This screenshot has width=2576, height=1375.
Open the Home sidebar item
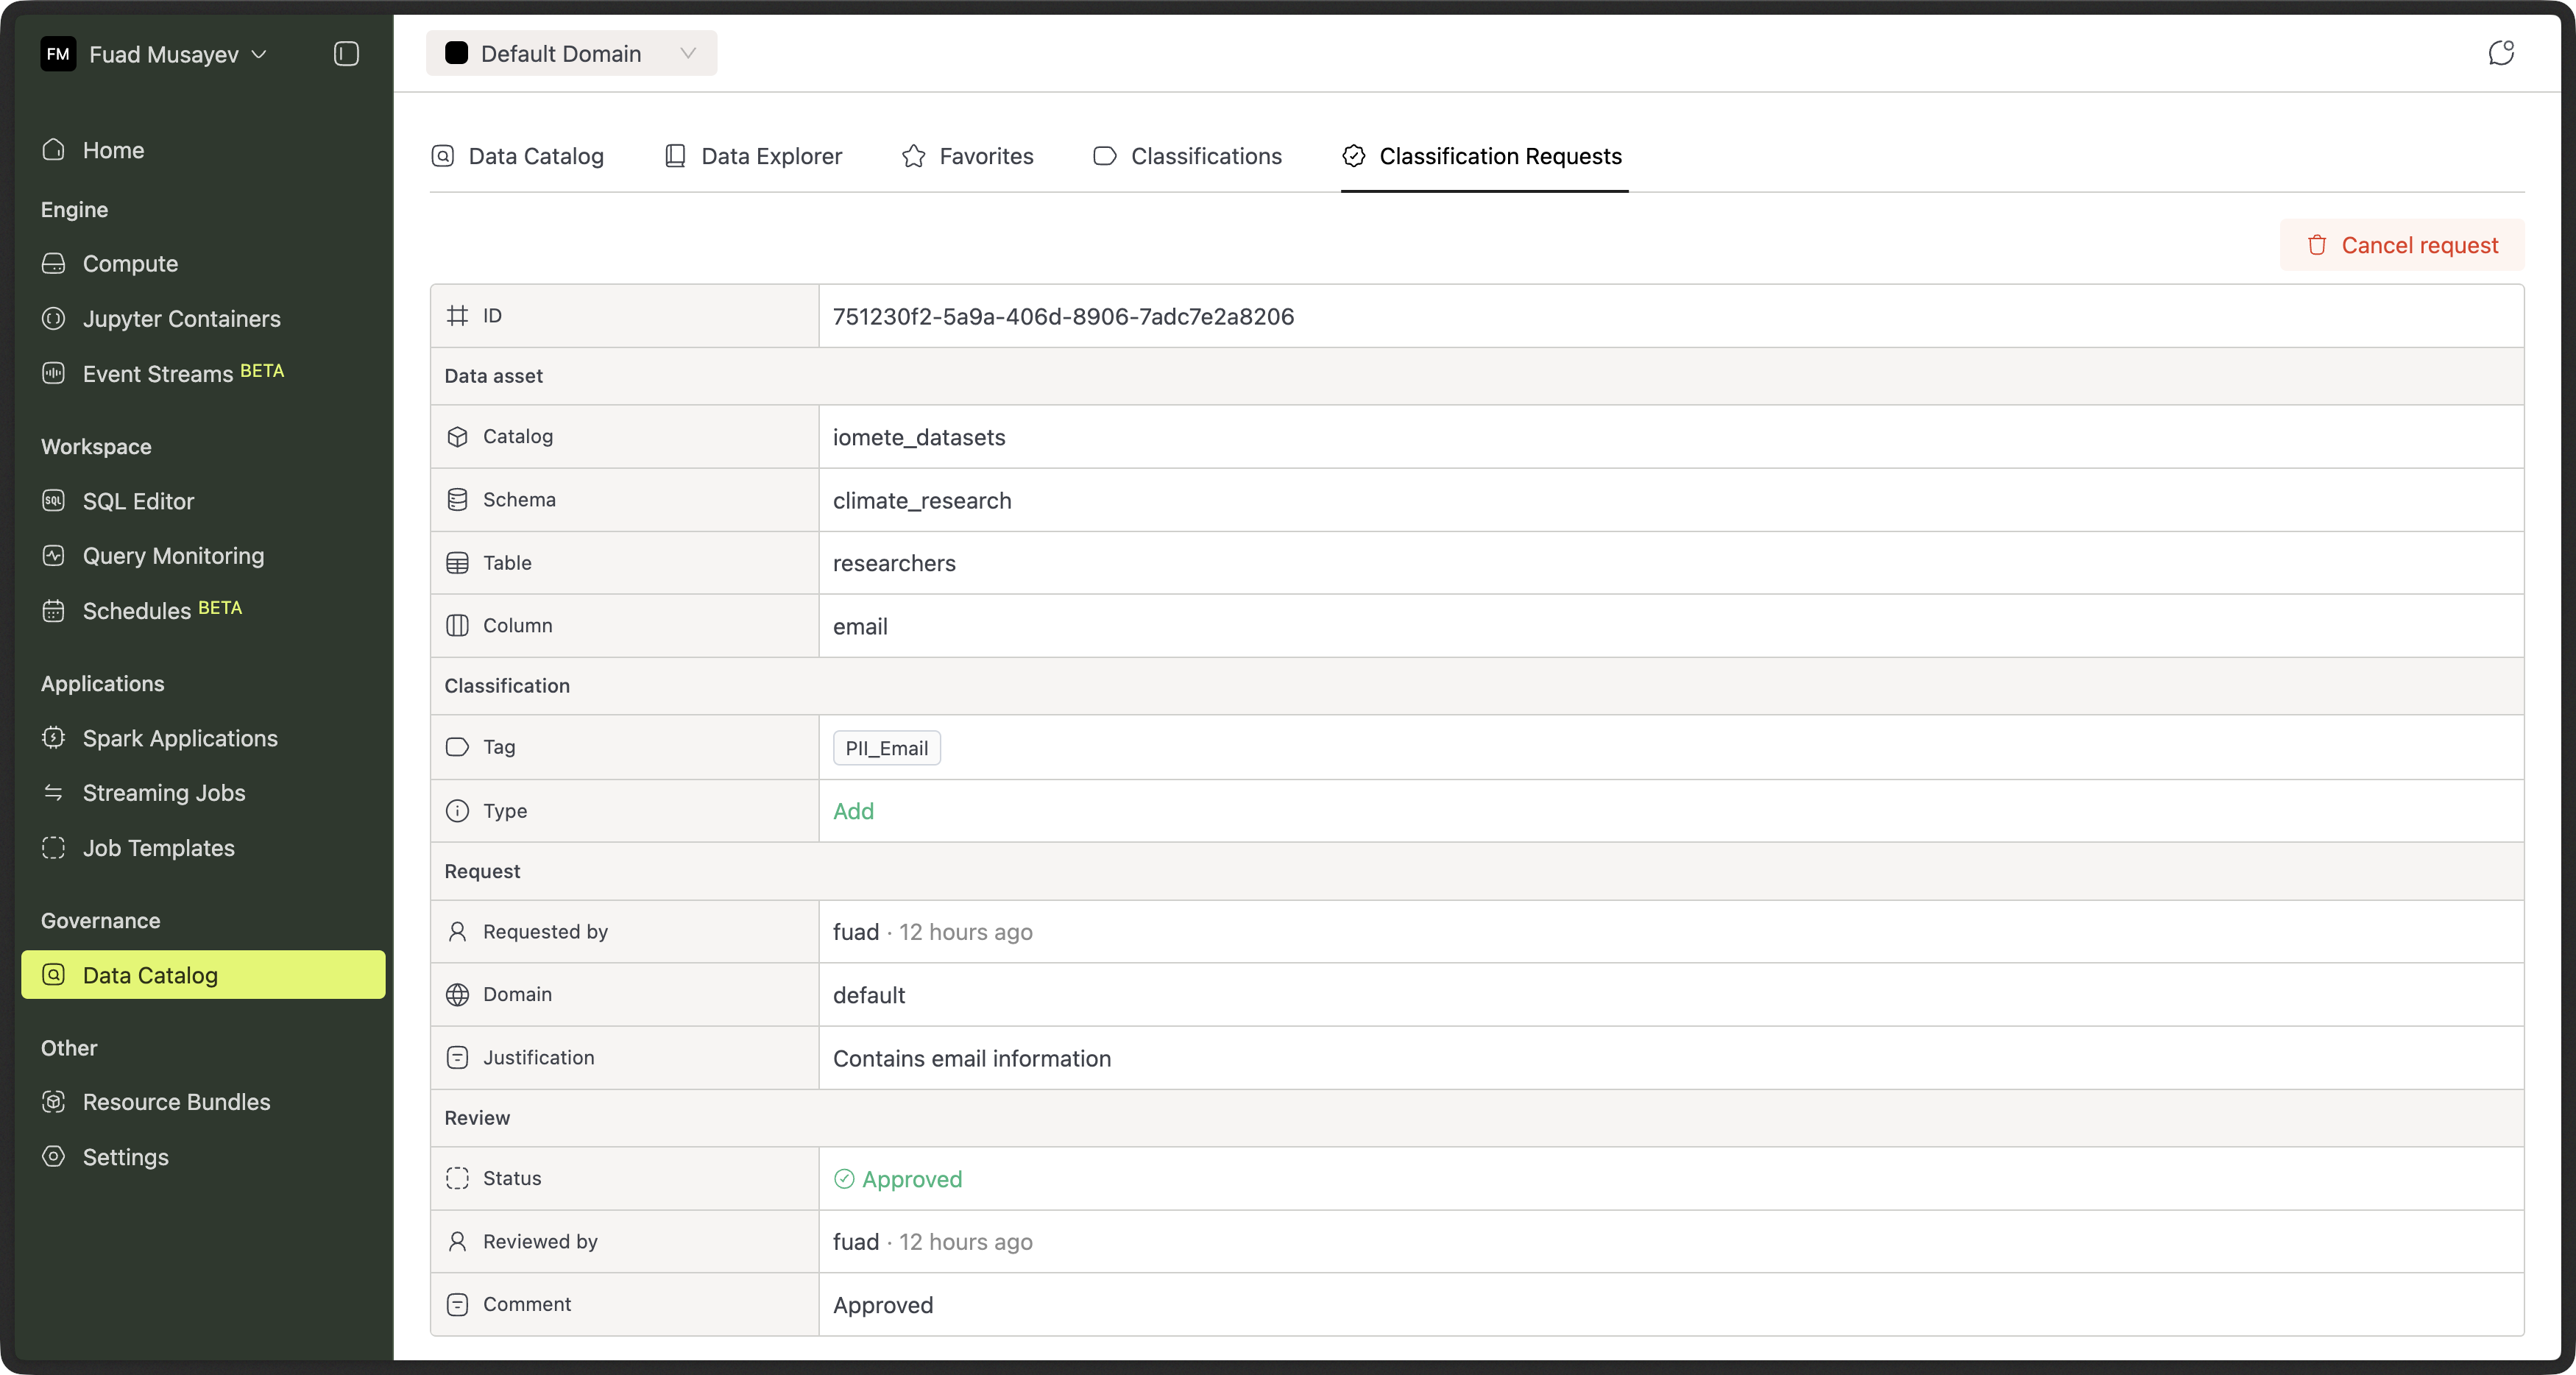click(x=113, y=150)
